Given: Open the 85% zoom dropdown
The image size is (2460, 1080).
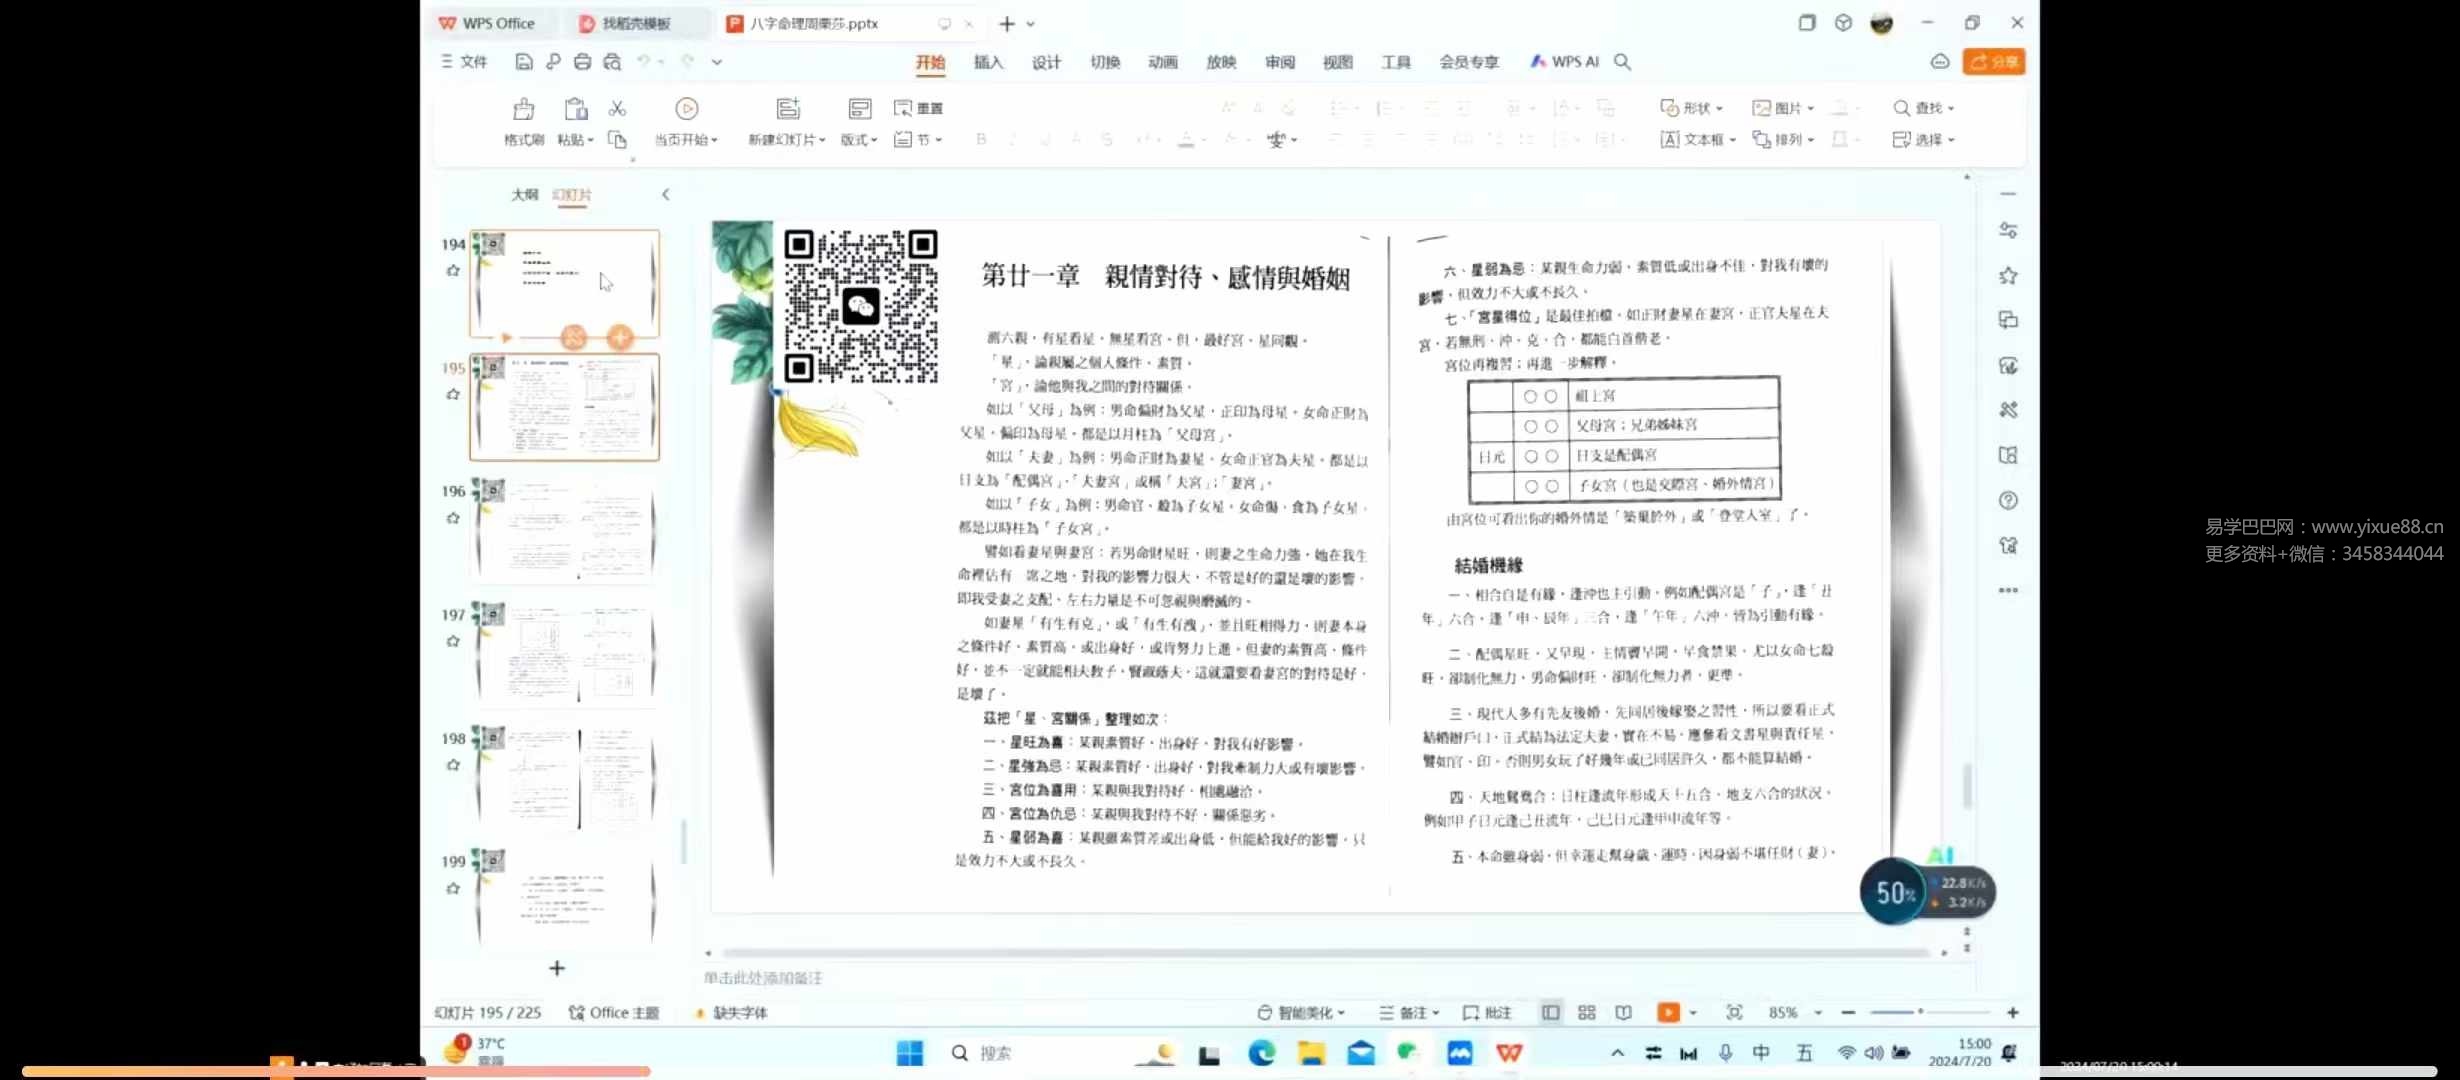Looking at the screenshot, I should (x=1789, y=1012).
